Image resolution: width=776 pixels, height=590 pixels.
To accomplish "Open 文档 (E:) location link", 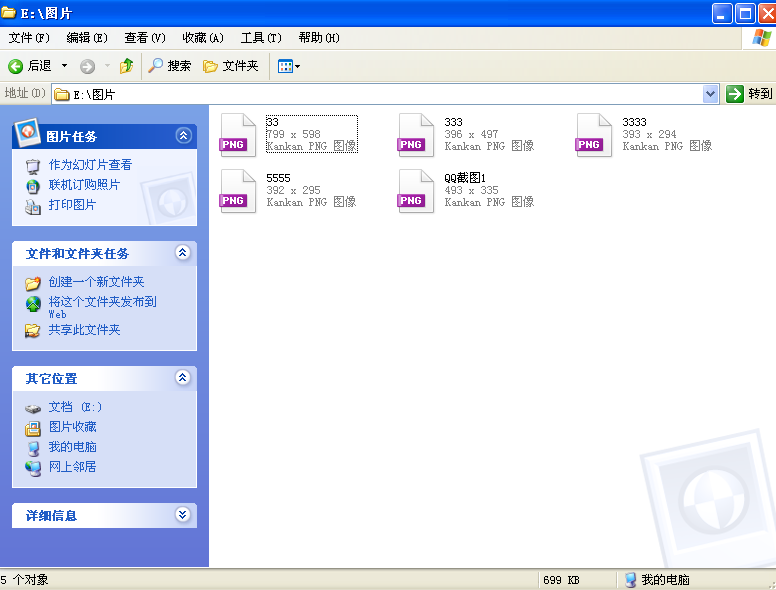I will tap(75, 407).
